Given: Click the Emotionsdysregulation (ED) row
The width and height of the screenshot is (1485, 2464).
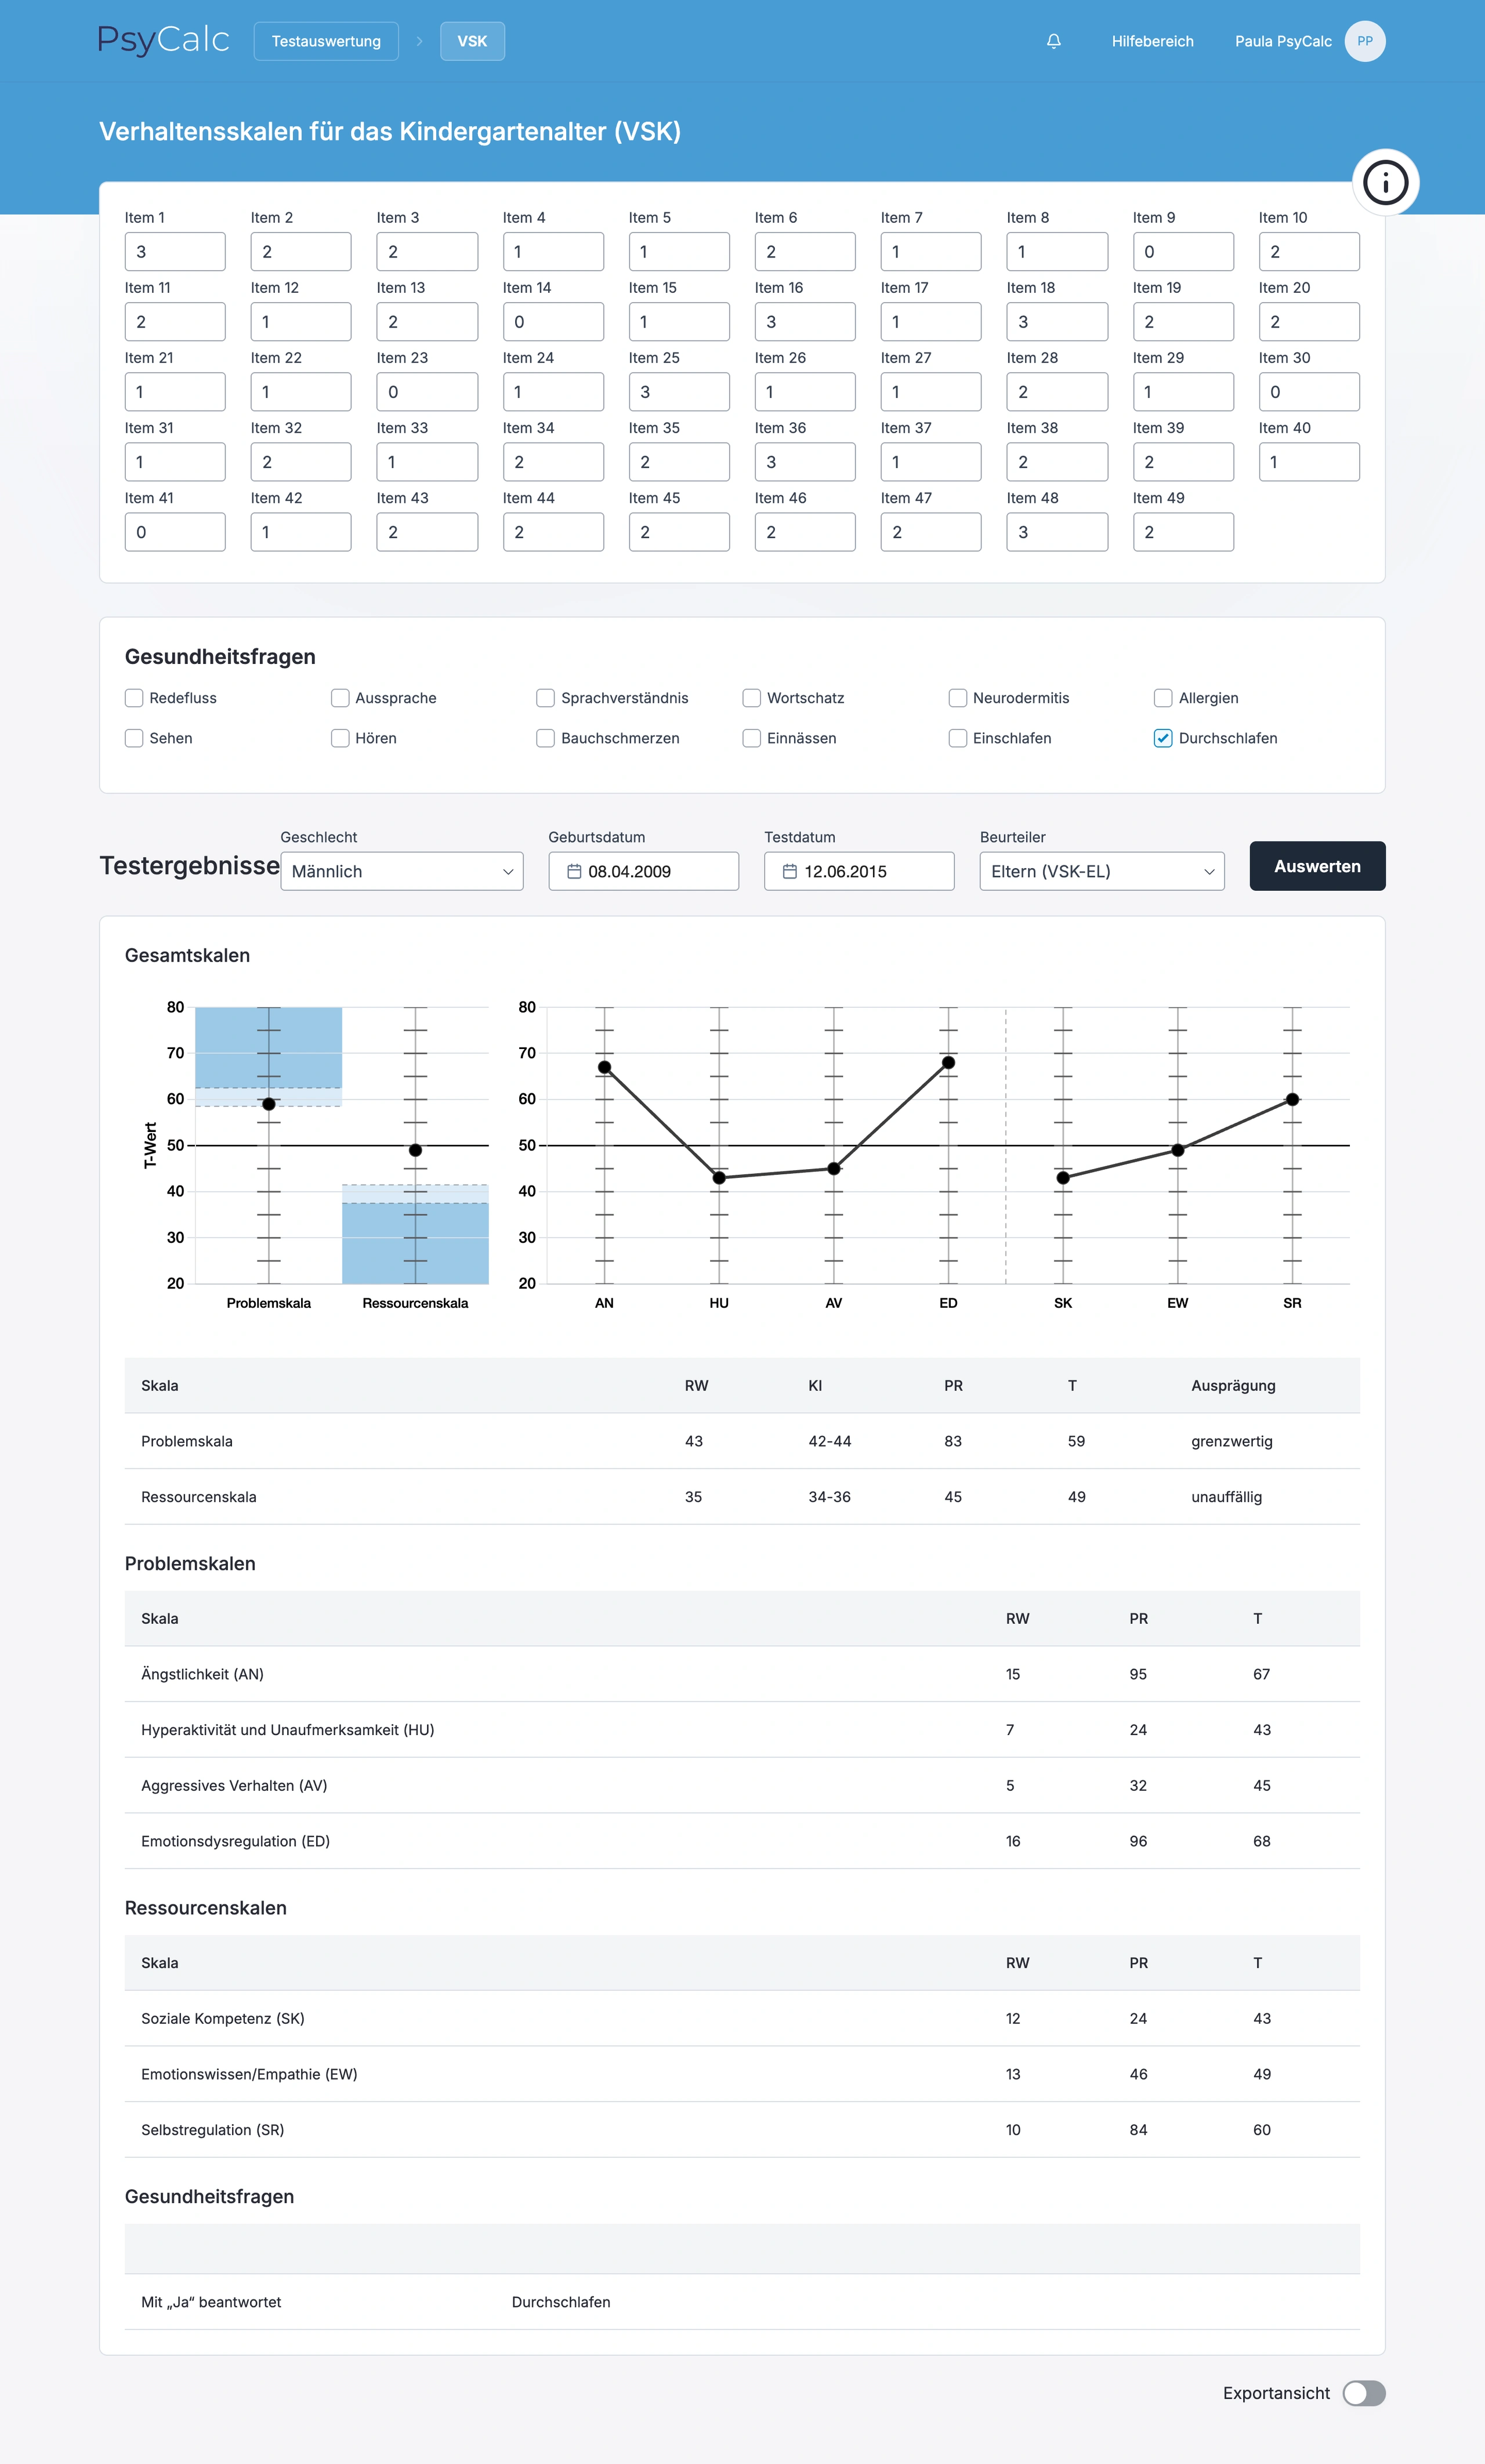Looking at the screenshot, I should (x=742, y=1841).
